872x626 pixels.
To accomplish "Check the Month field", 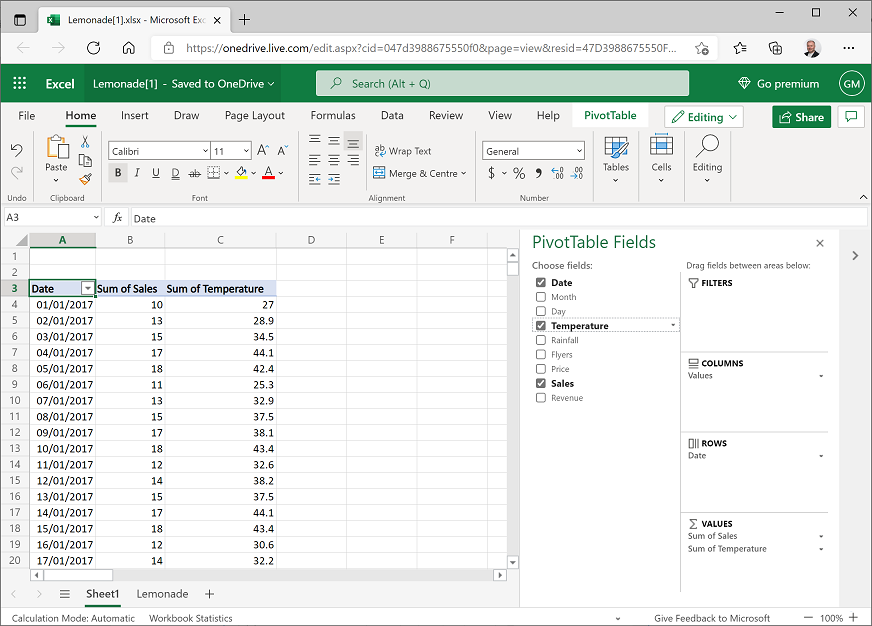I will click(x=539, y=297).
